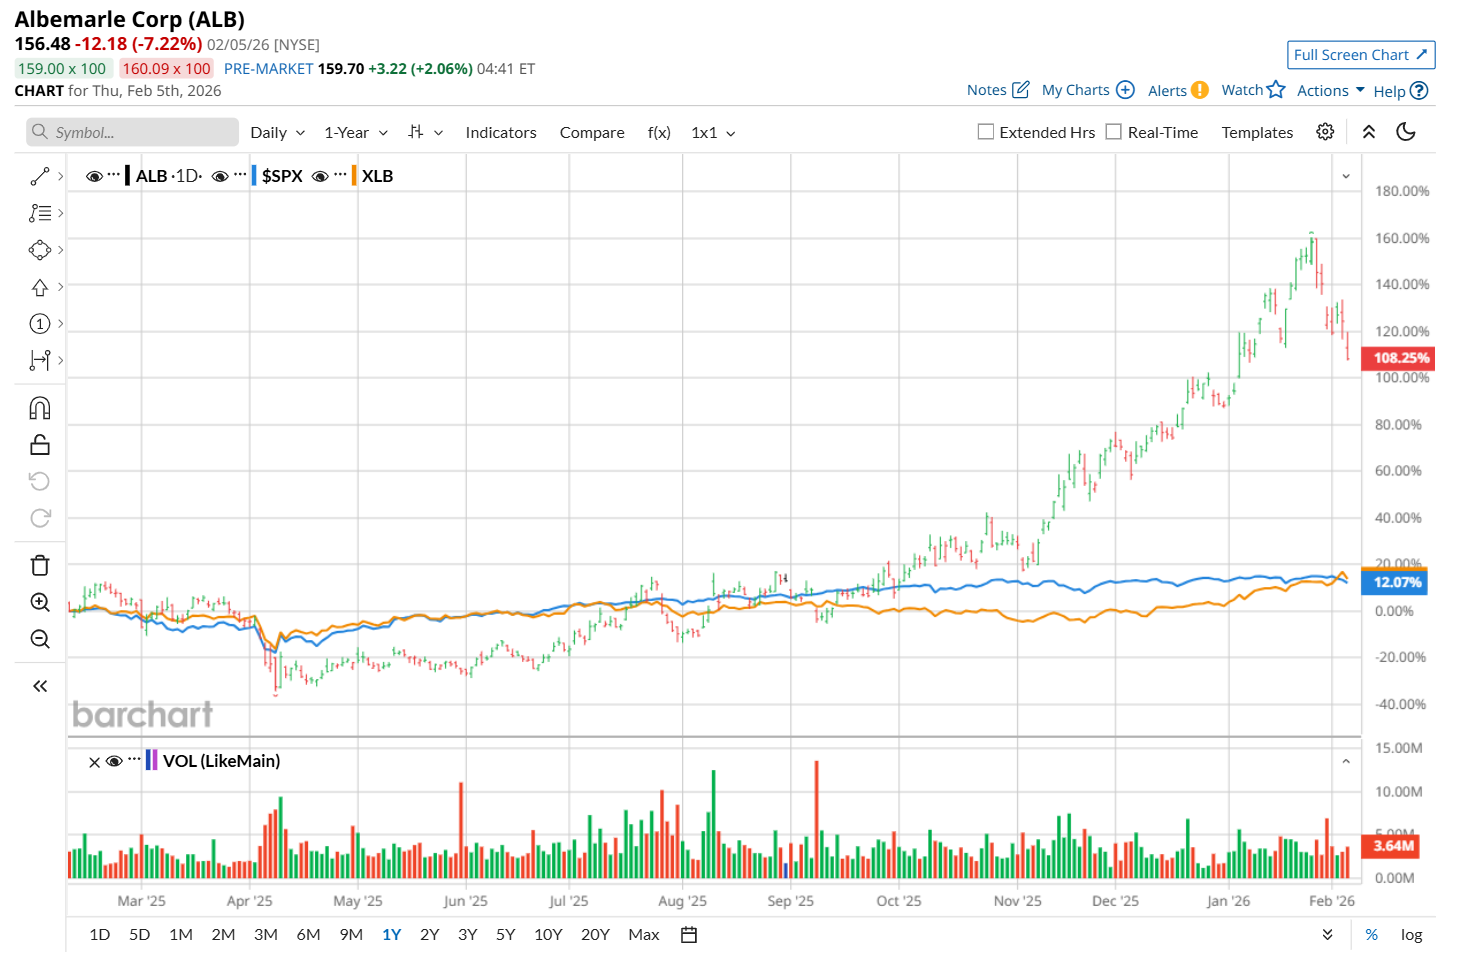Image resolution: width=1476 pixels, height=964 pixels.
Task: Select the 1Y time range
Action: click(x=392, y=935)
